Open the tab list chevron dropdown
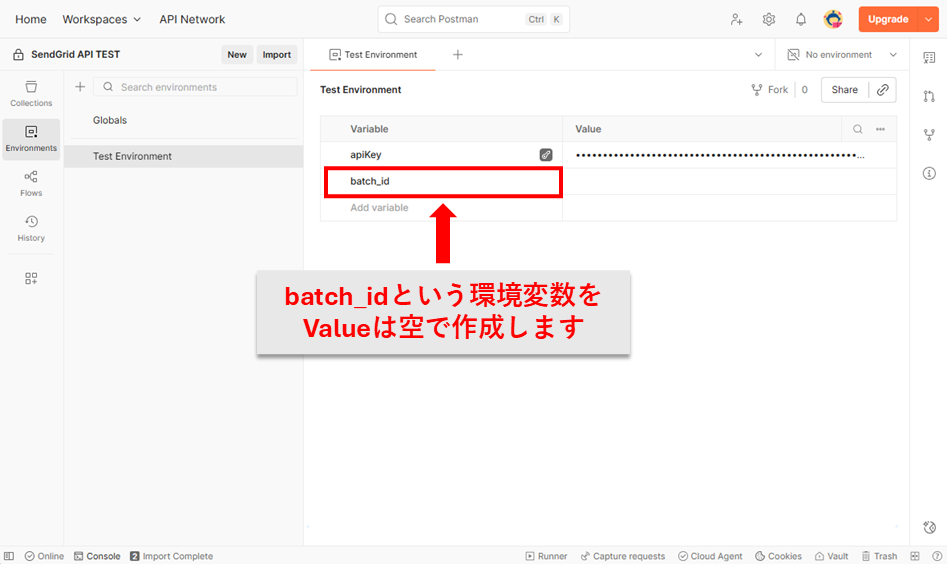The image size is (947, 564). 758,55
